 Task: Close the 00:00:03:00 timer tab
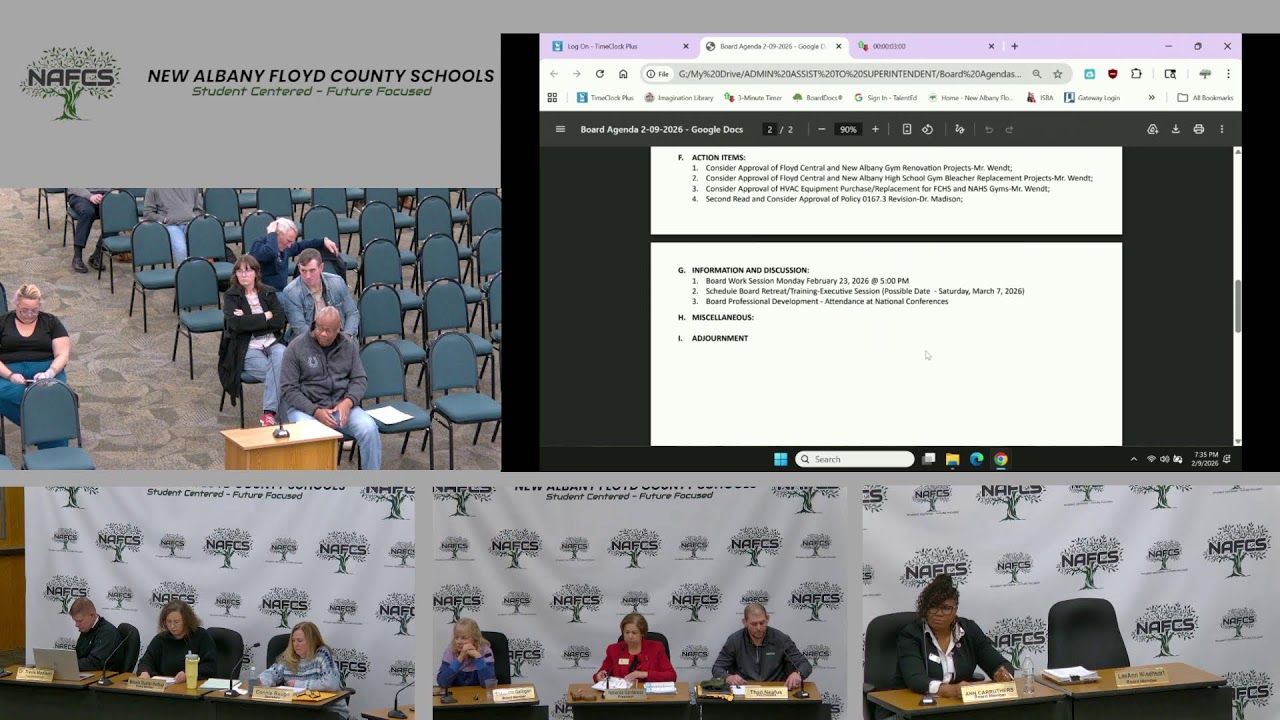click(991, 46)
